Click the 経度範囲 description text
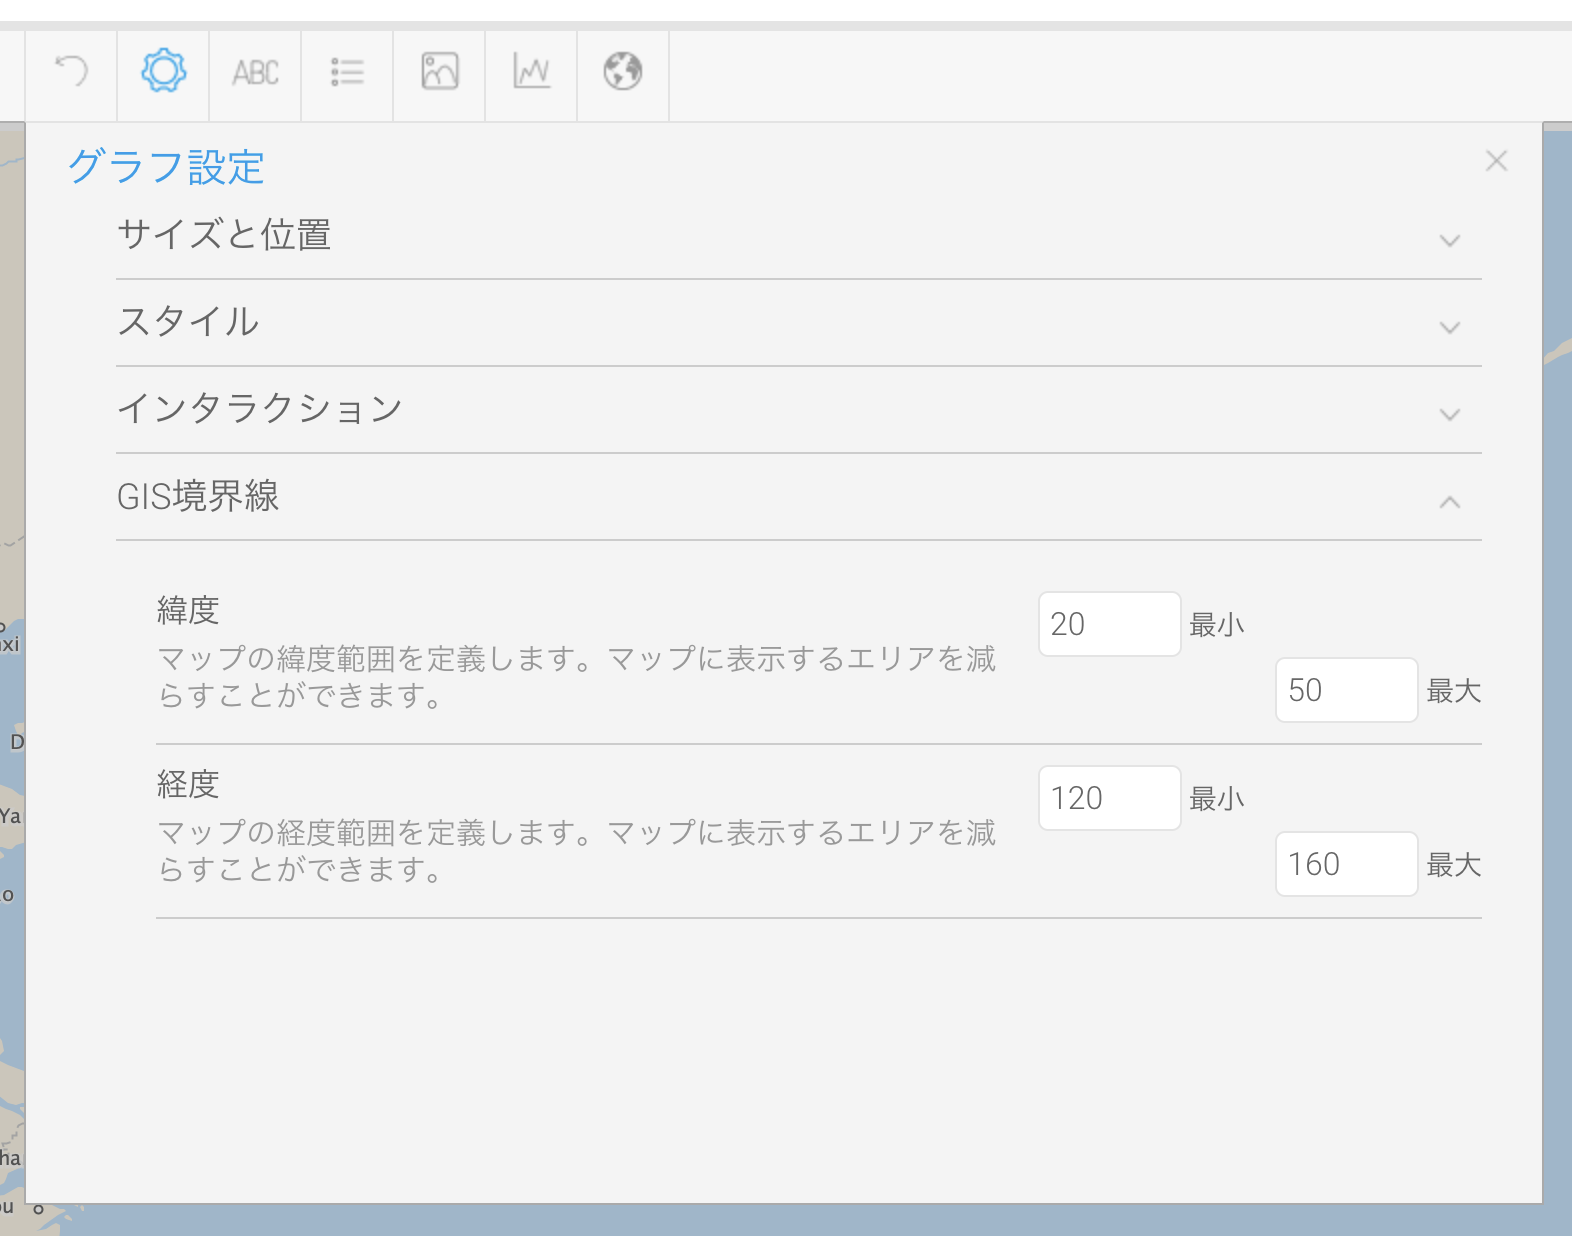 coord(577,851)
